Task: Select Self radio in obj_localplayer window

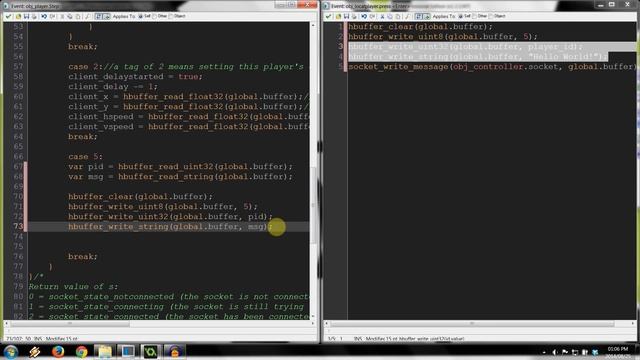Action: (x=464, y=16)
